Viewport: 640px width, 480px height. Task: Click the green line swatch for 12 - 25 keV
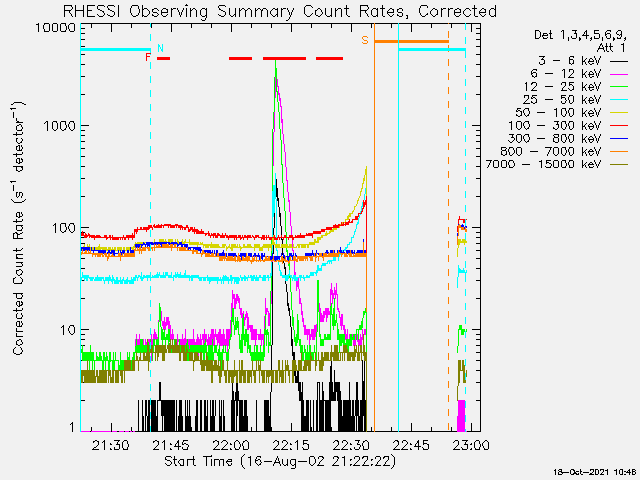pos(619,87)
